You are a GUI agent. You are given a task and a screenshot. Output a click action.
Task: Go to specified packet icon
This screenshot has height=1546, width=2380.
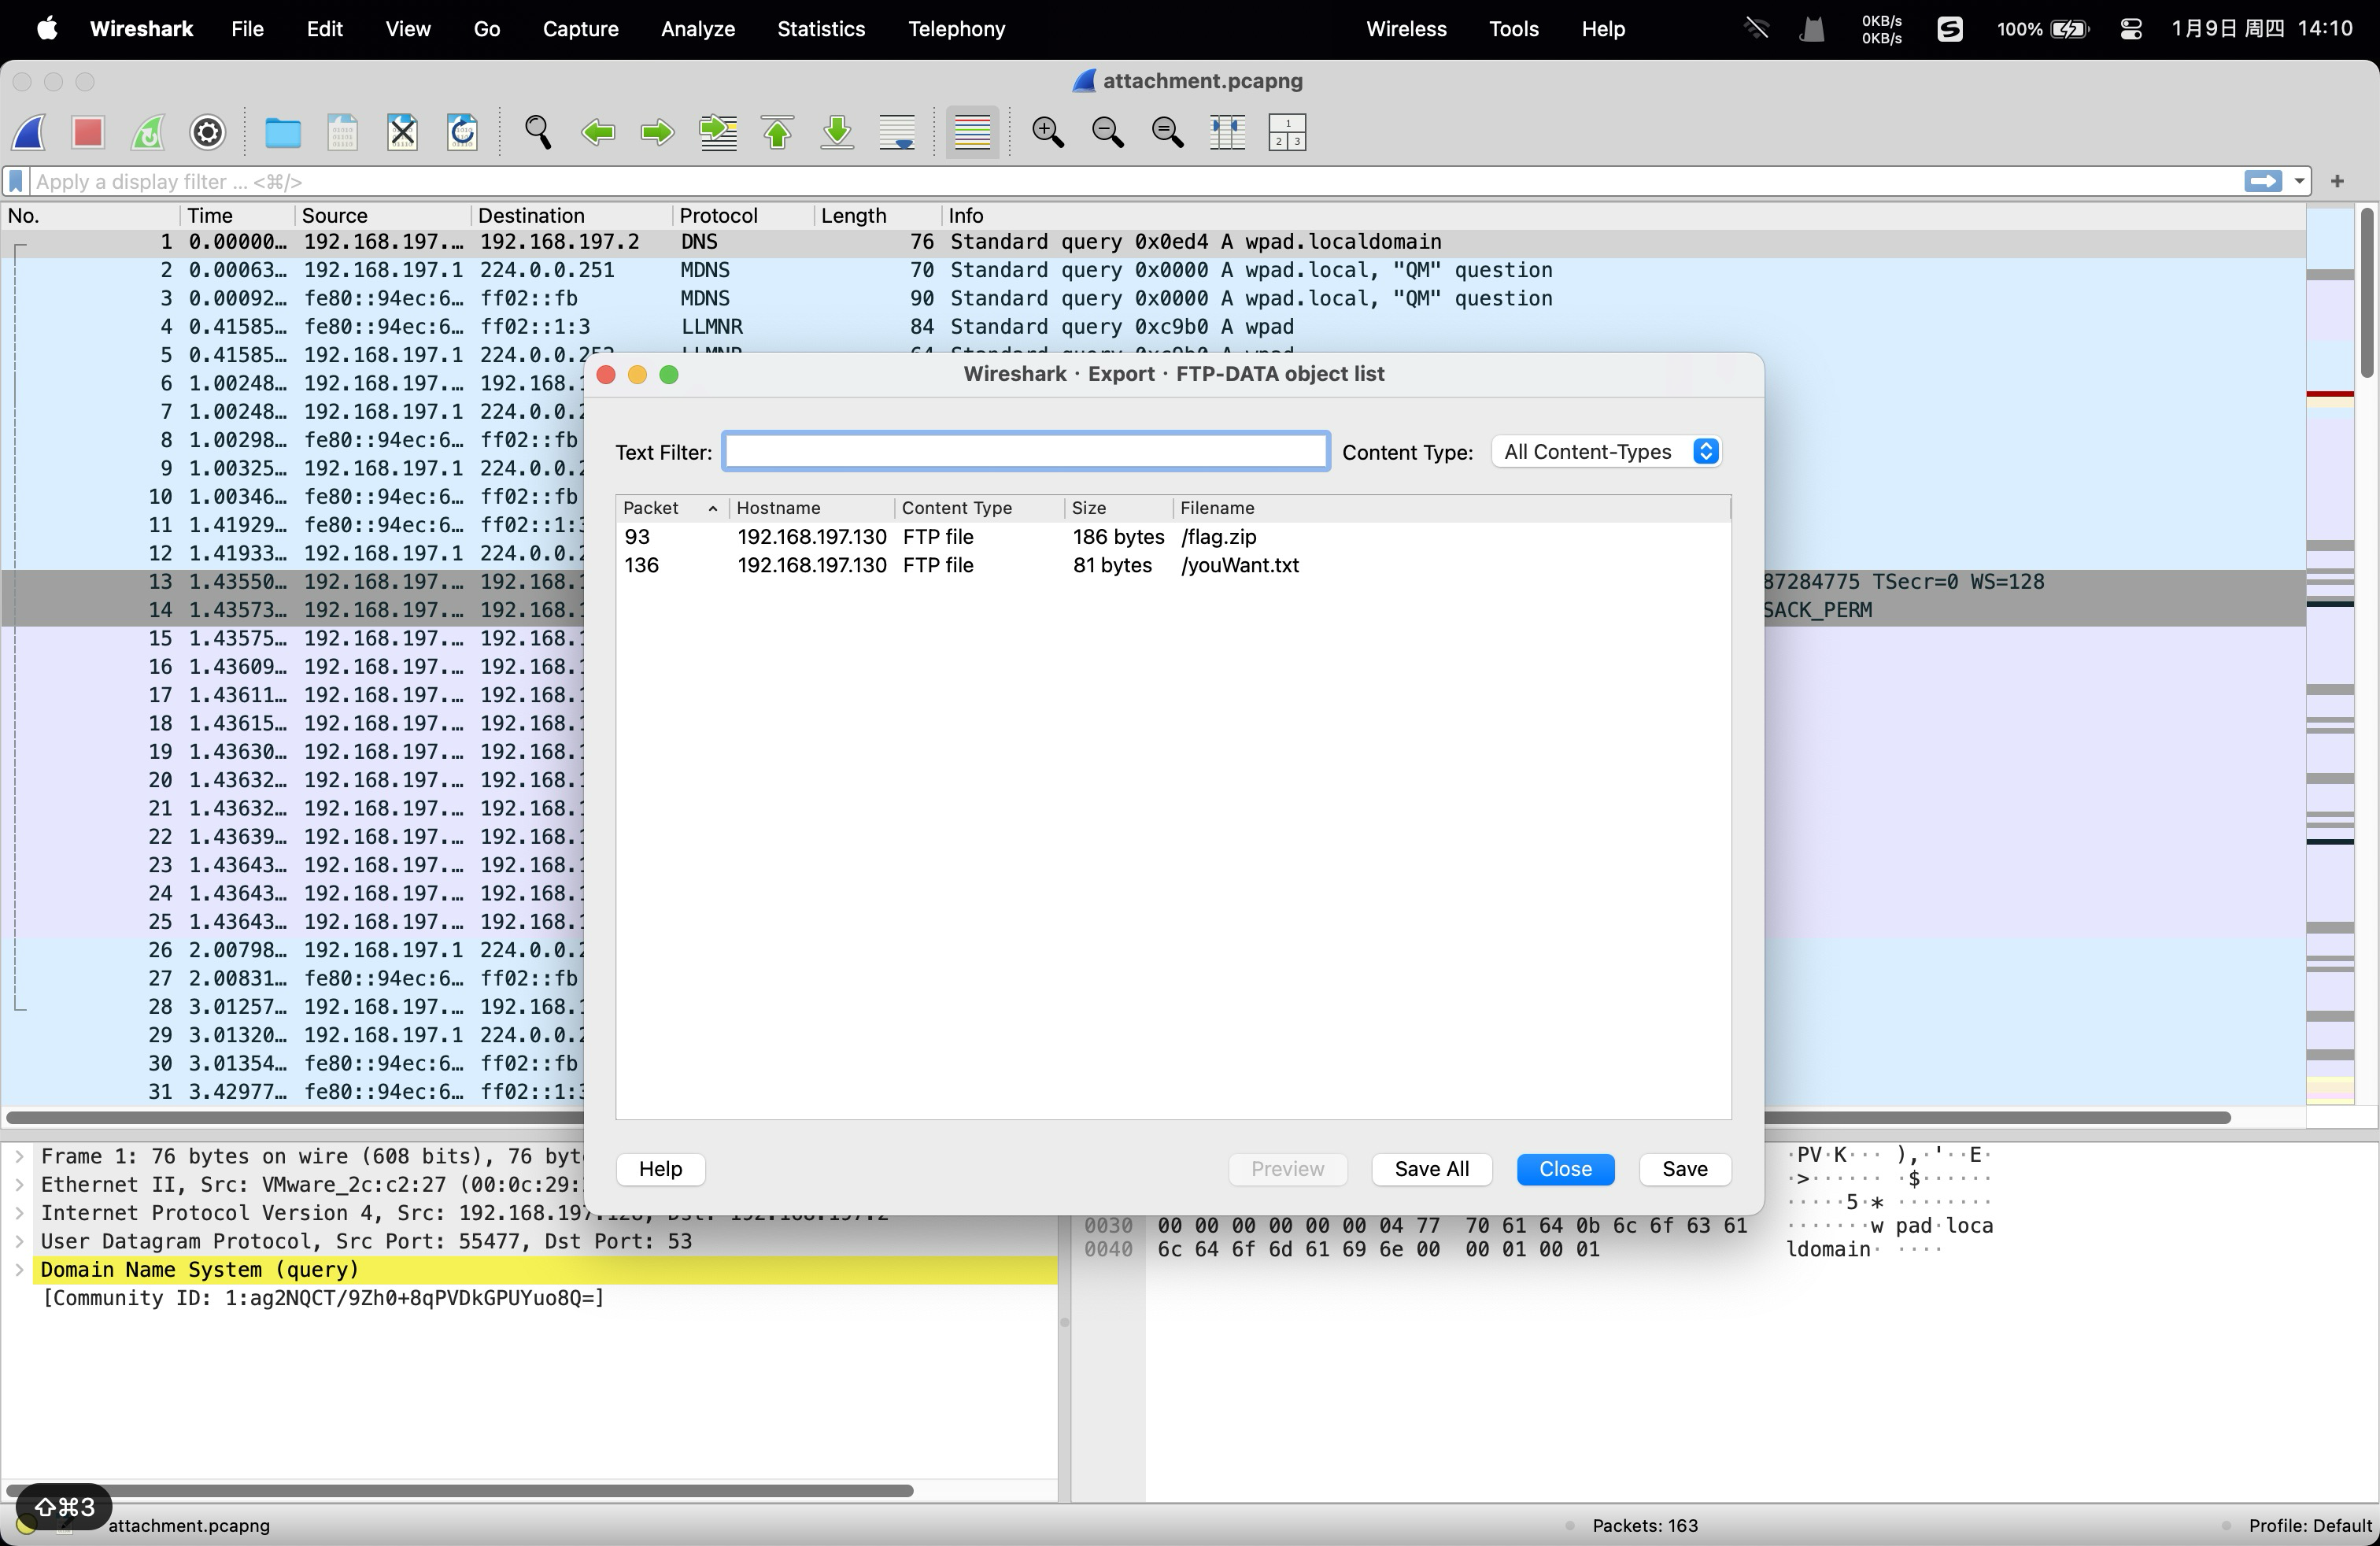718,132
